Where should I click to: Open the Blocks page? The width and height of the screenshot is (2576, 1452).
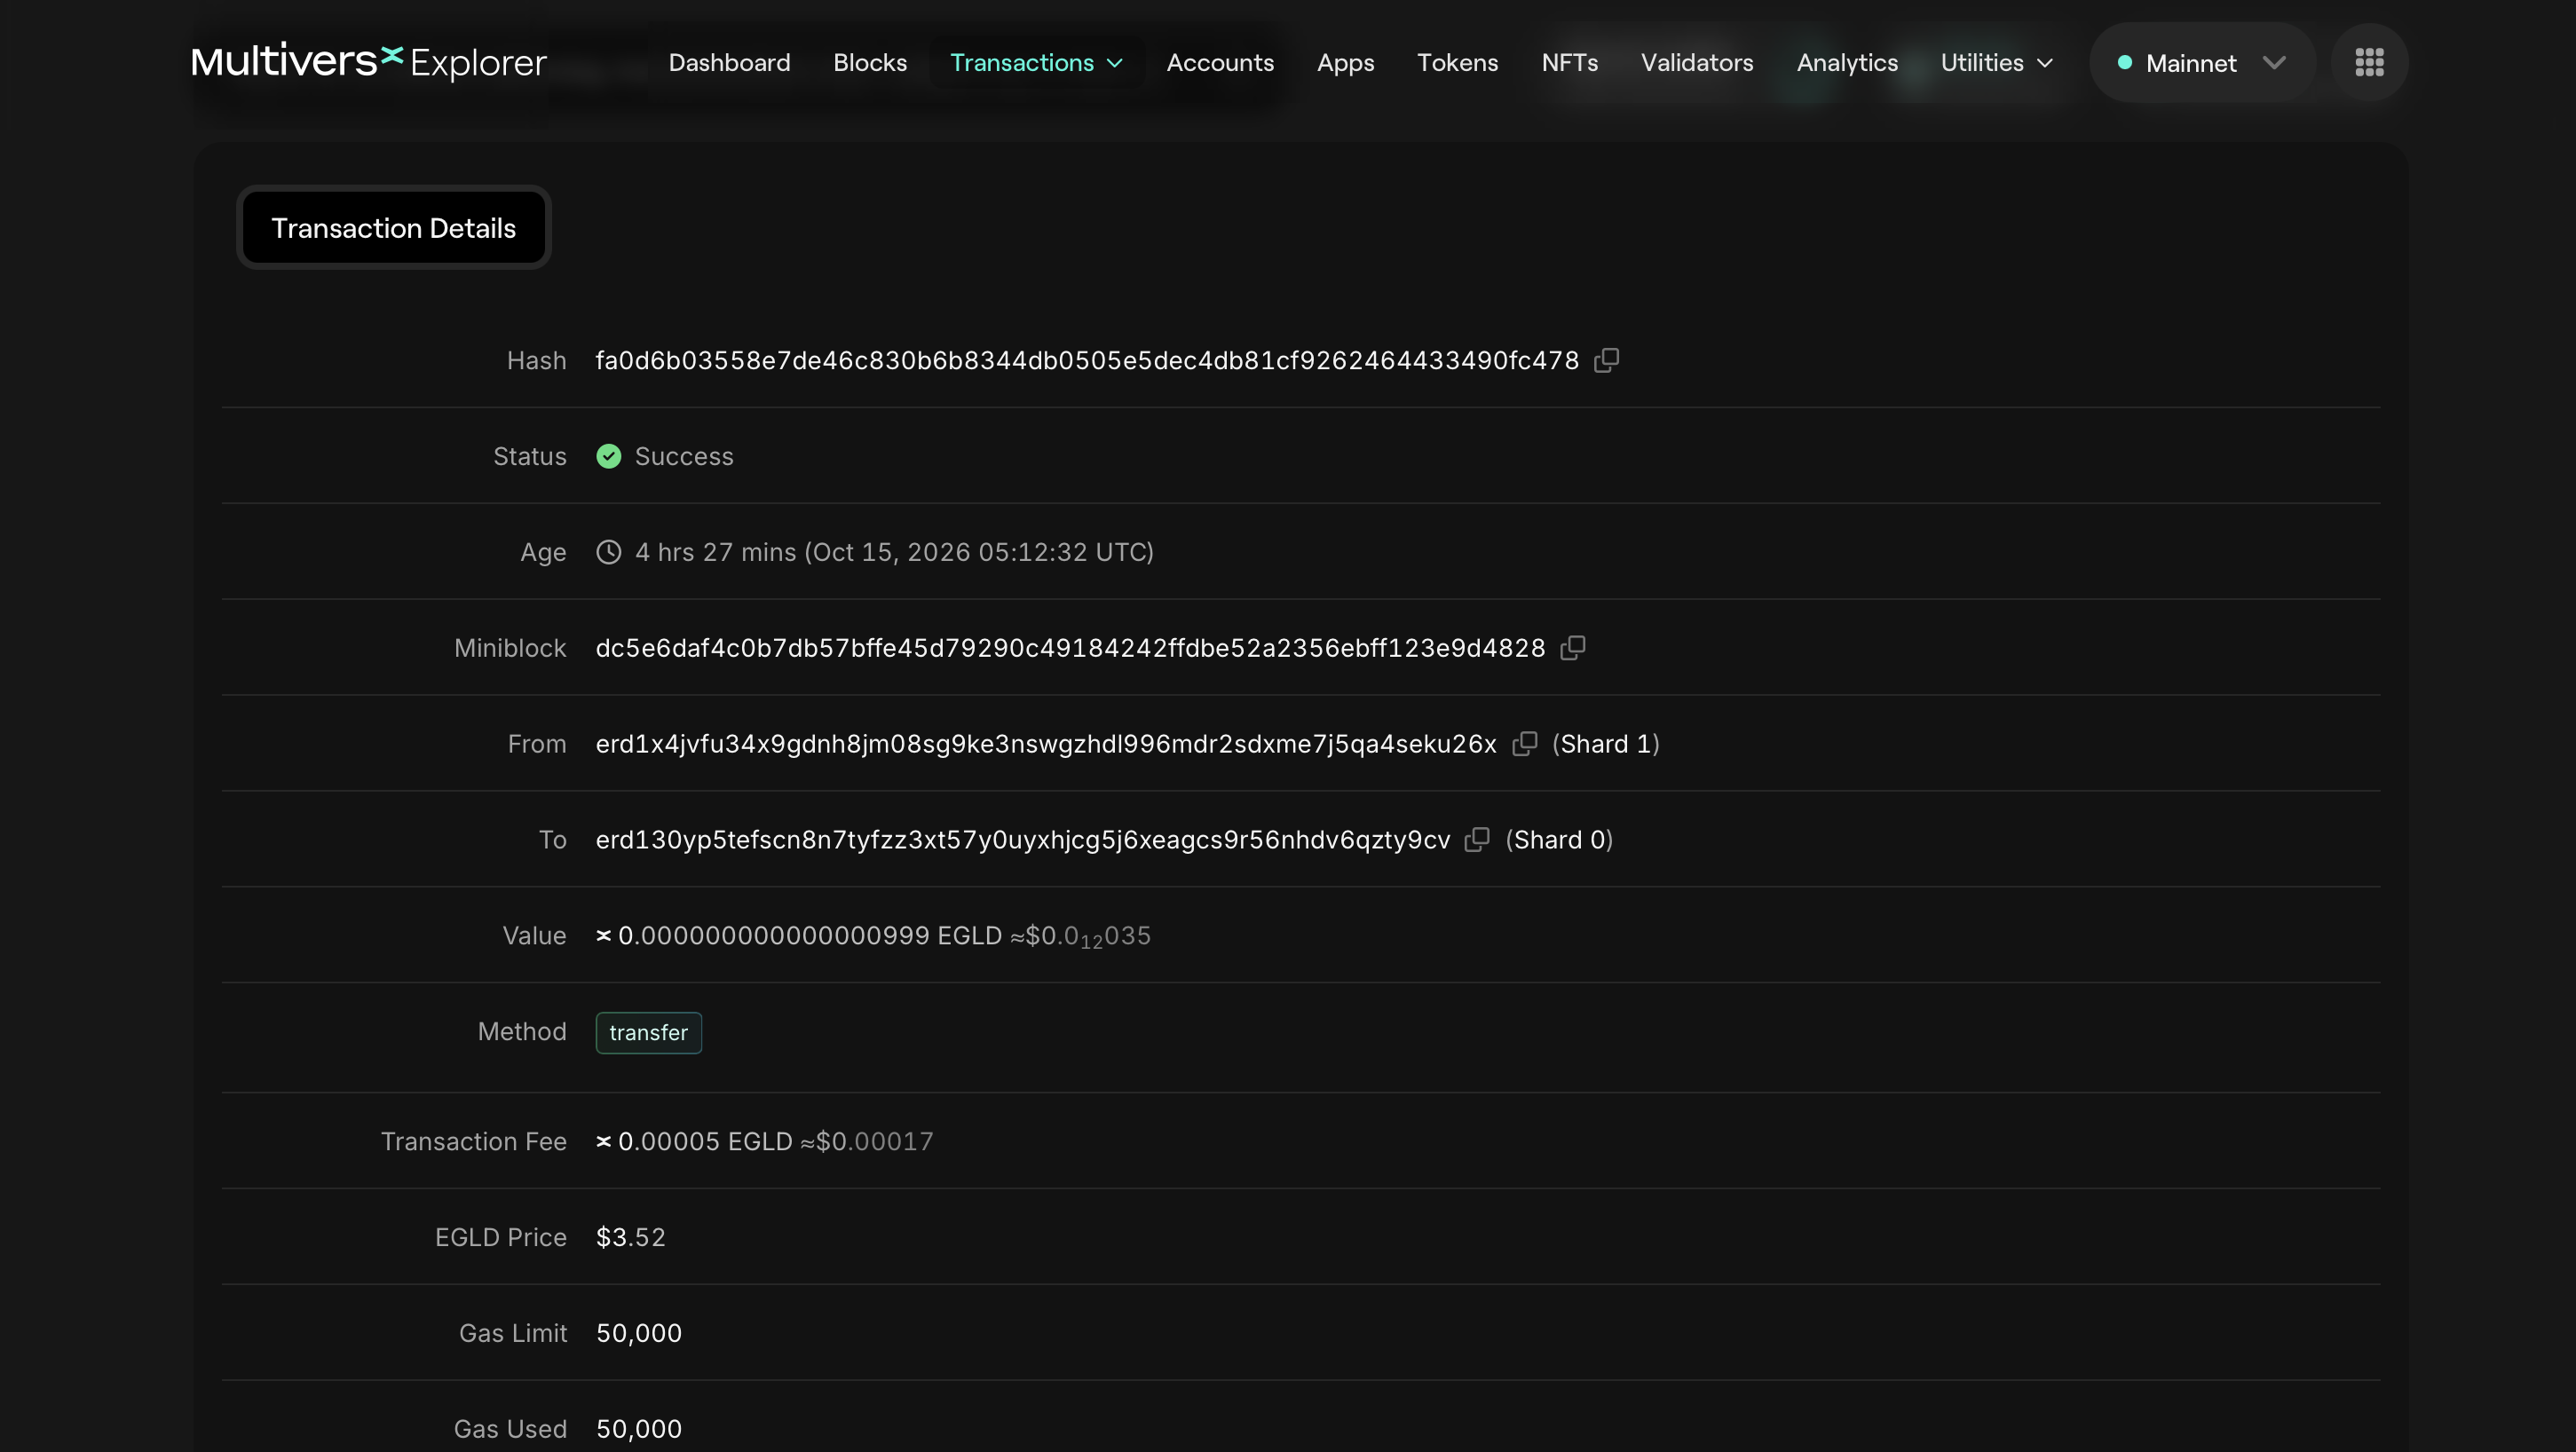[870, 62]
